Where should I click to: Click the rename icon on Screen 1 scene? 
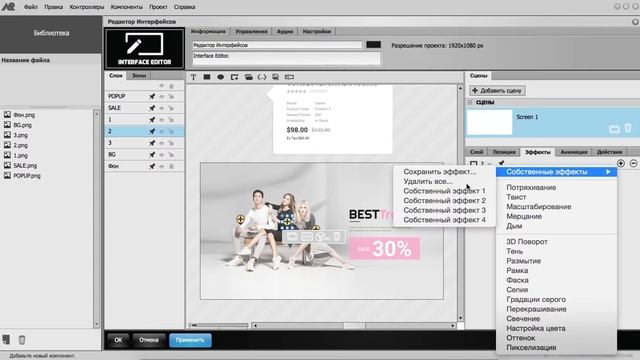tap(614, 129)
